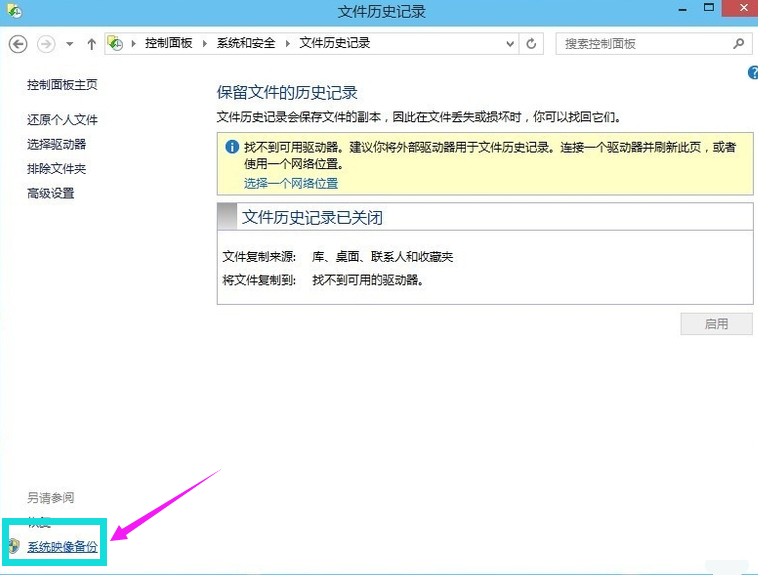Open help via the blue question icon

pos(752,73)
